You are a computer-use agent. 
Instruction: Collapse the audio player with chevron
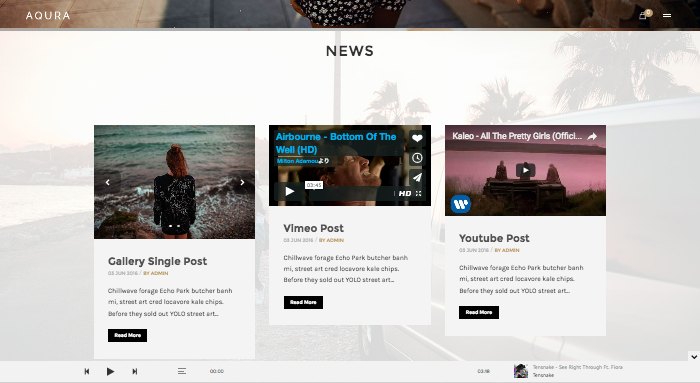694,357
